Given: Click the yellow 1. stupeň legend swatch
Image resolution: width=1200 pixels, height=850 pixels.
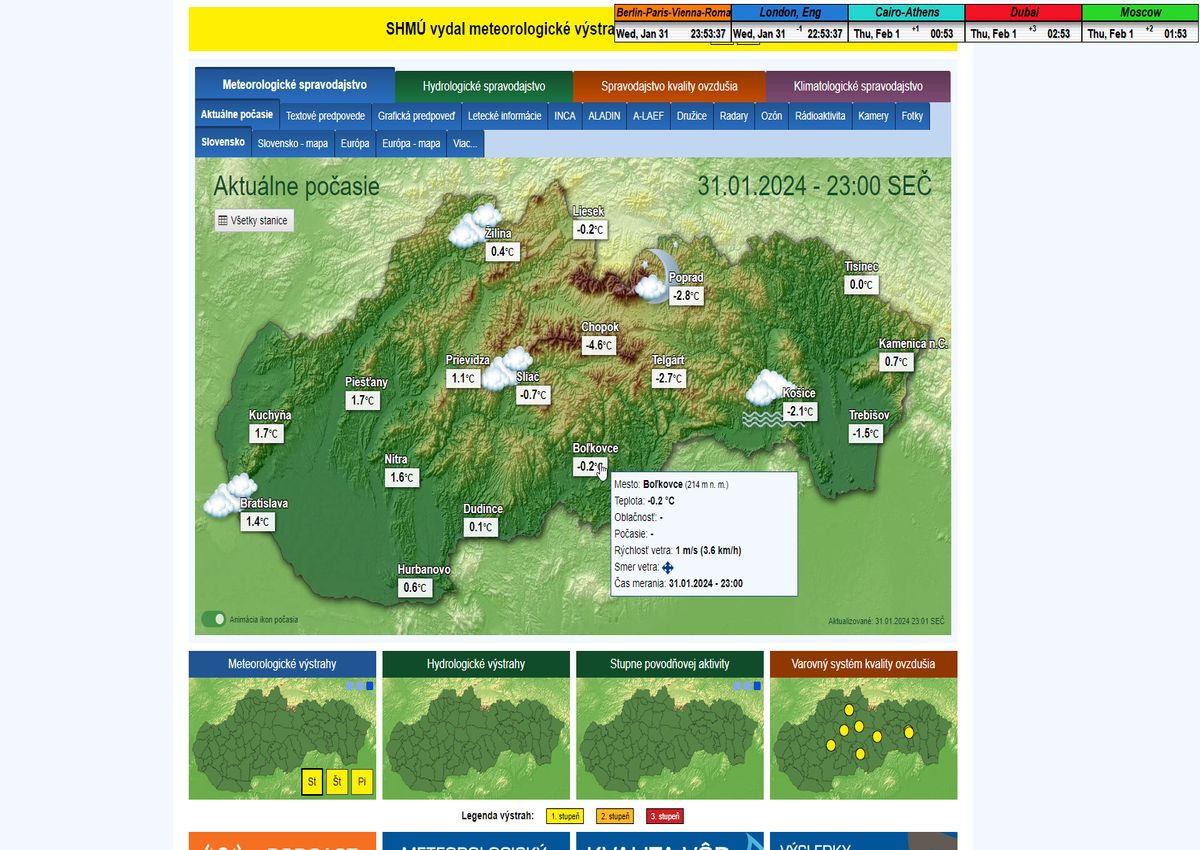Looking at the screenshot, I should click(564, 816).
